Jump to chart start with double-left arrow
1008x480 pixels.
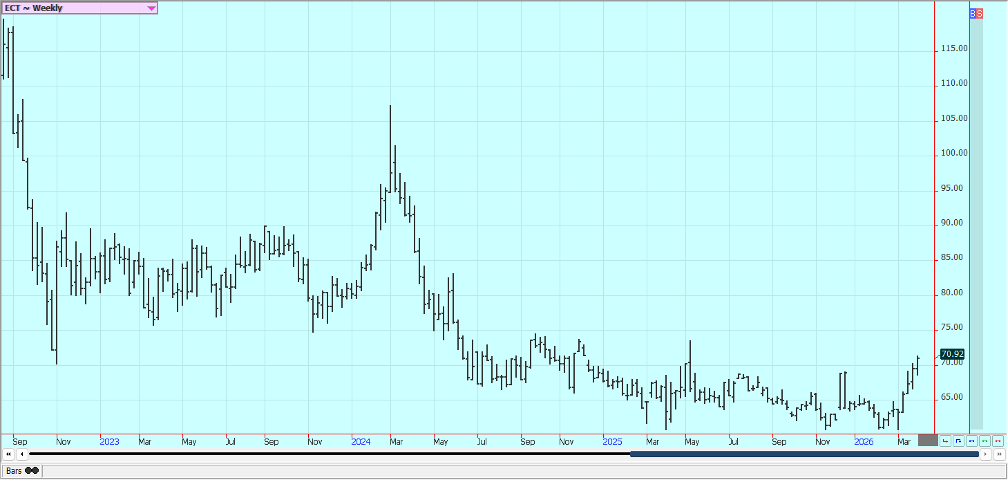9,454
